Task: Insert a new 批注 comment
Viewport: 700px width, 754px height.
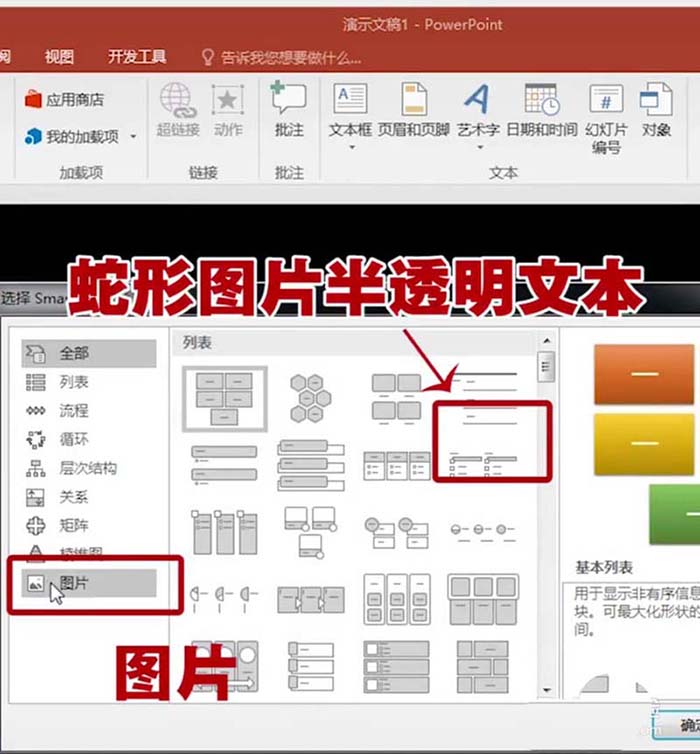Action: 289,110
